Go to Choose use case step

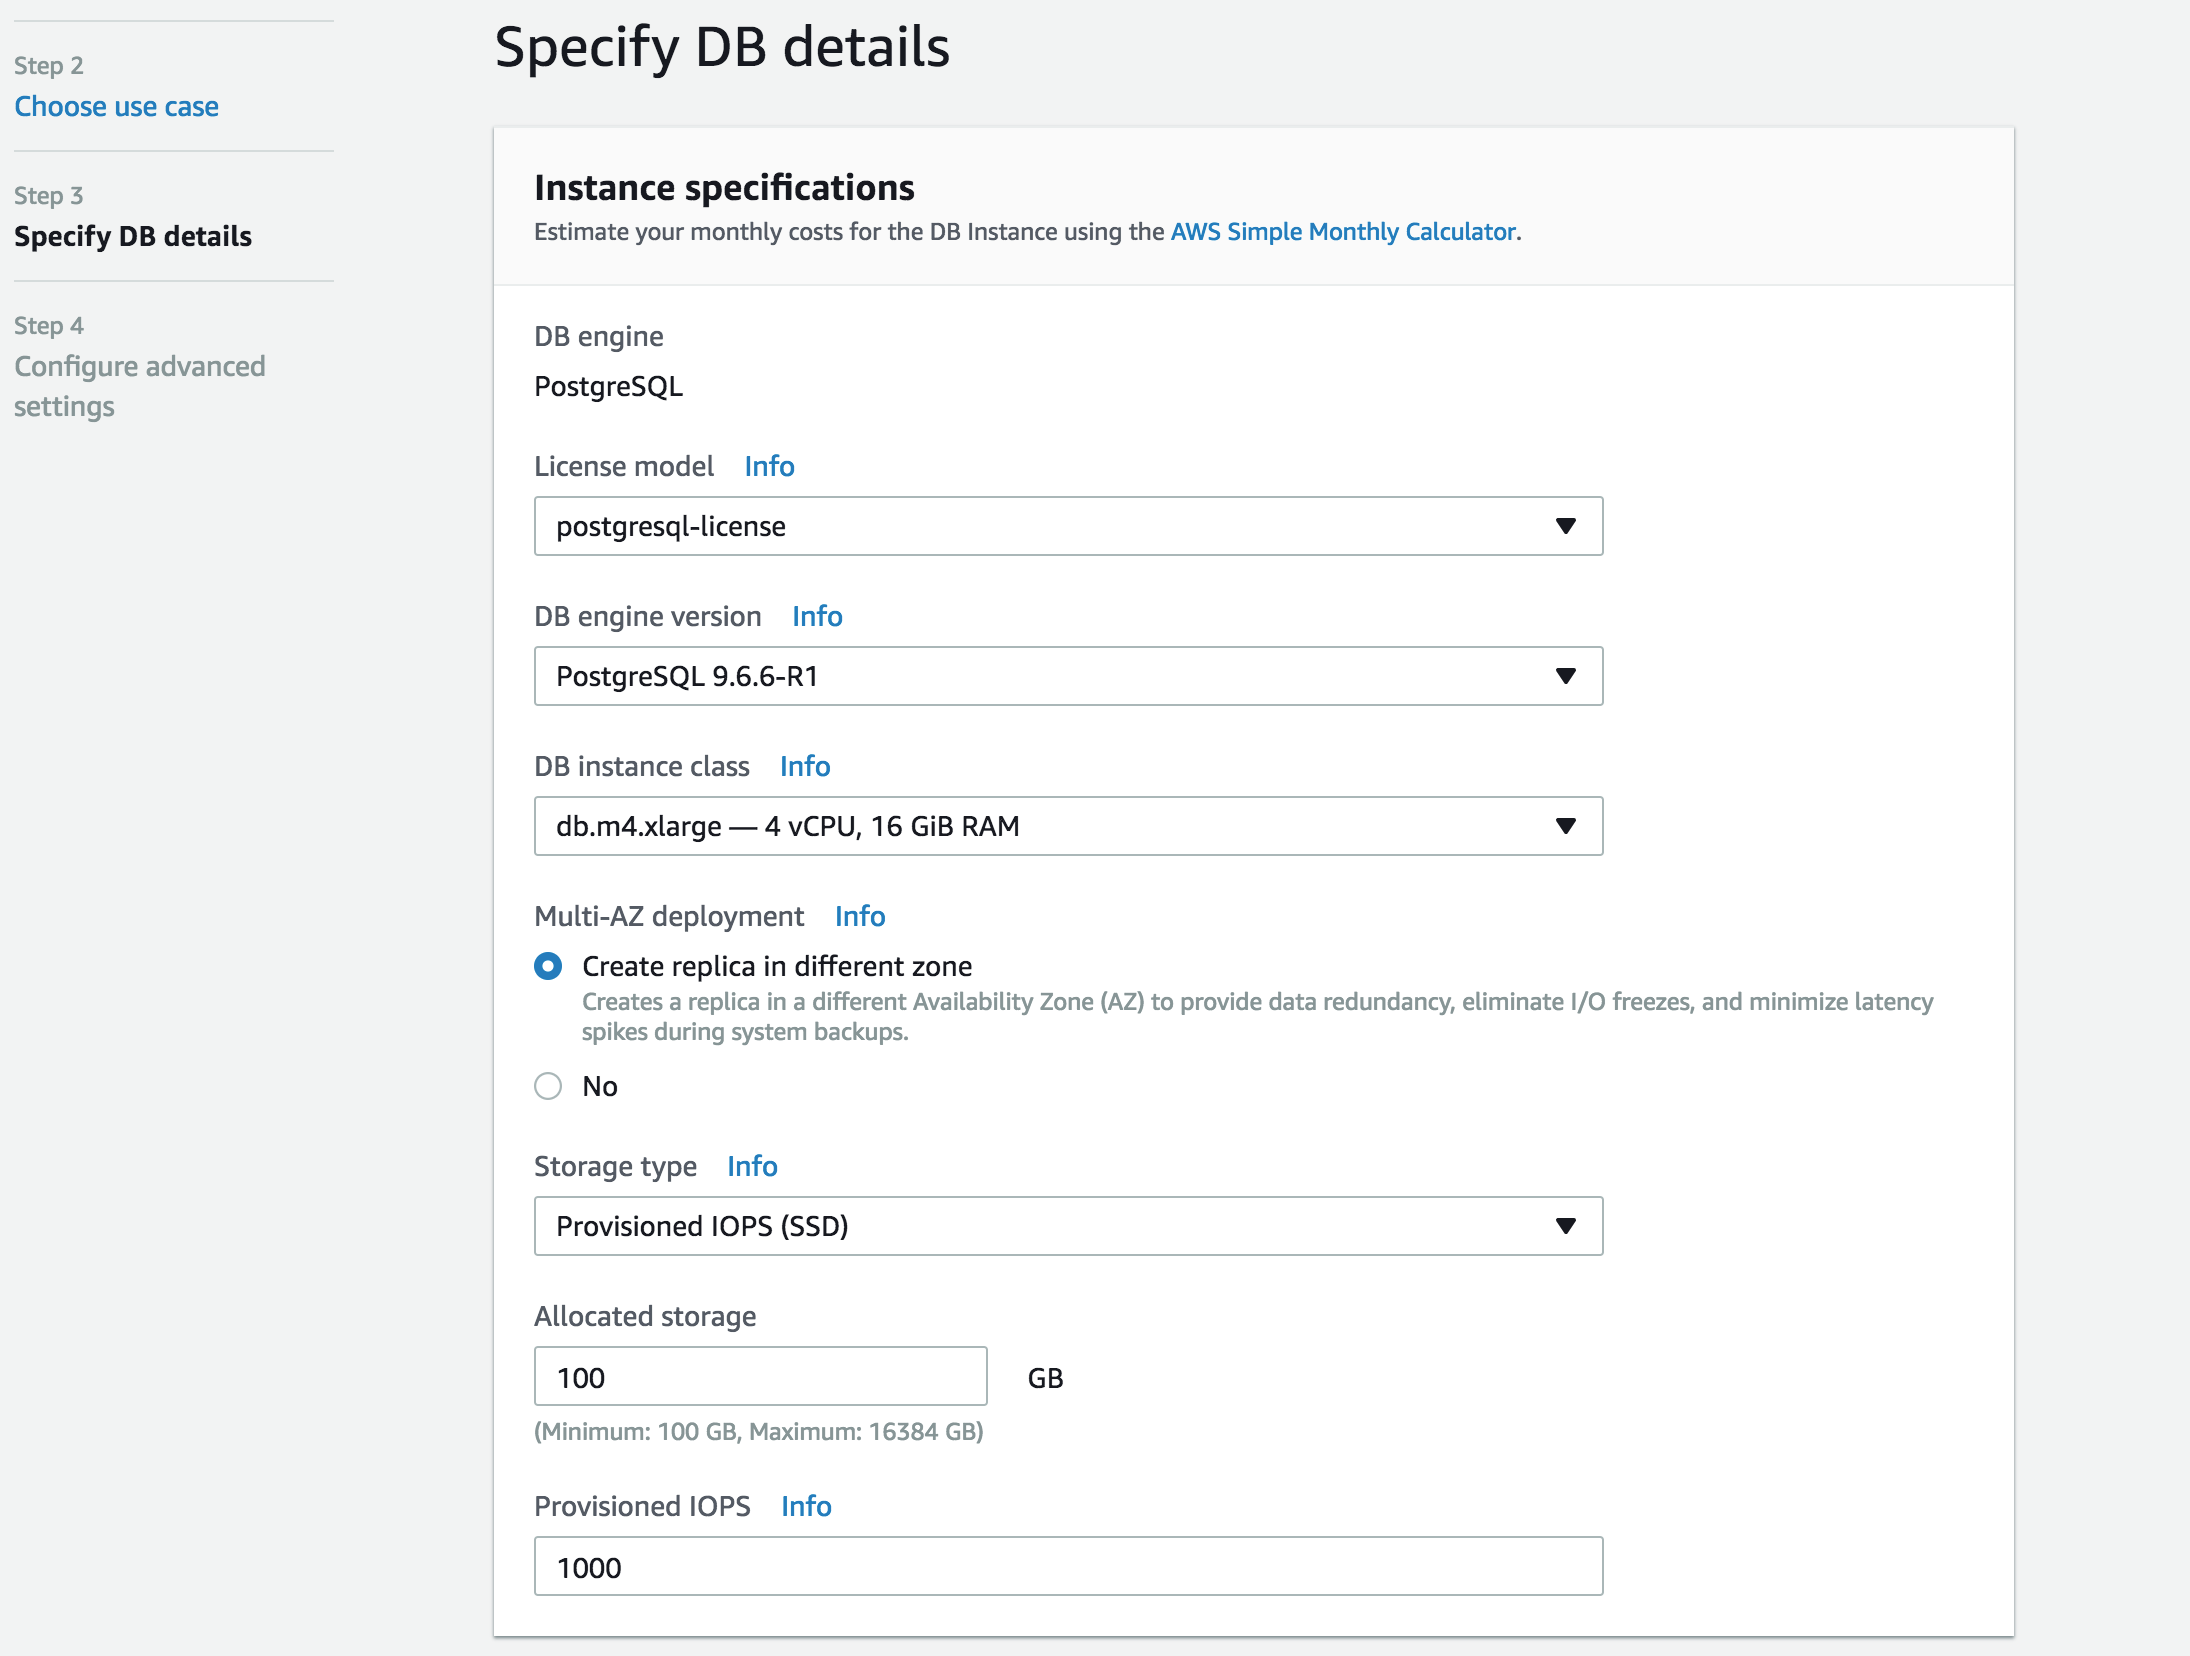(116, 106)
